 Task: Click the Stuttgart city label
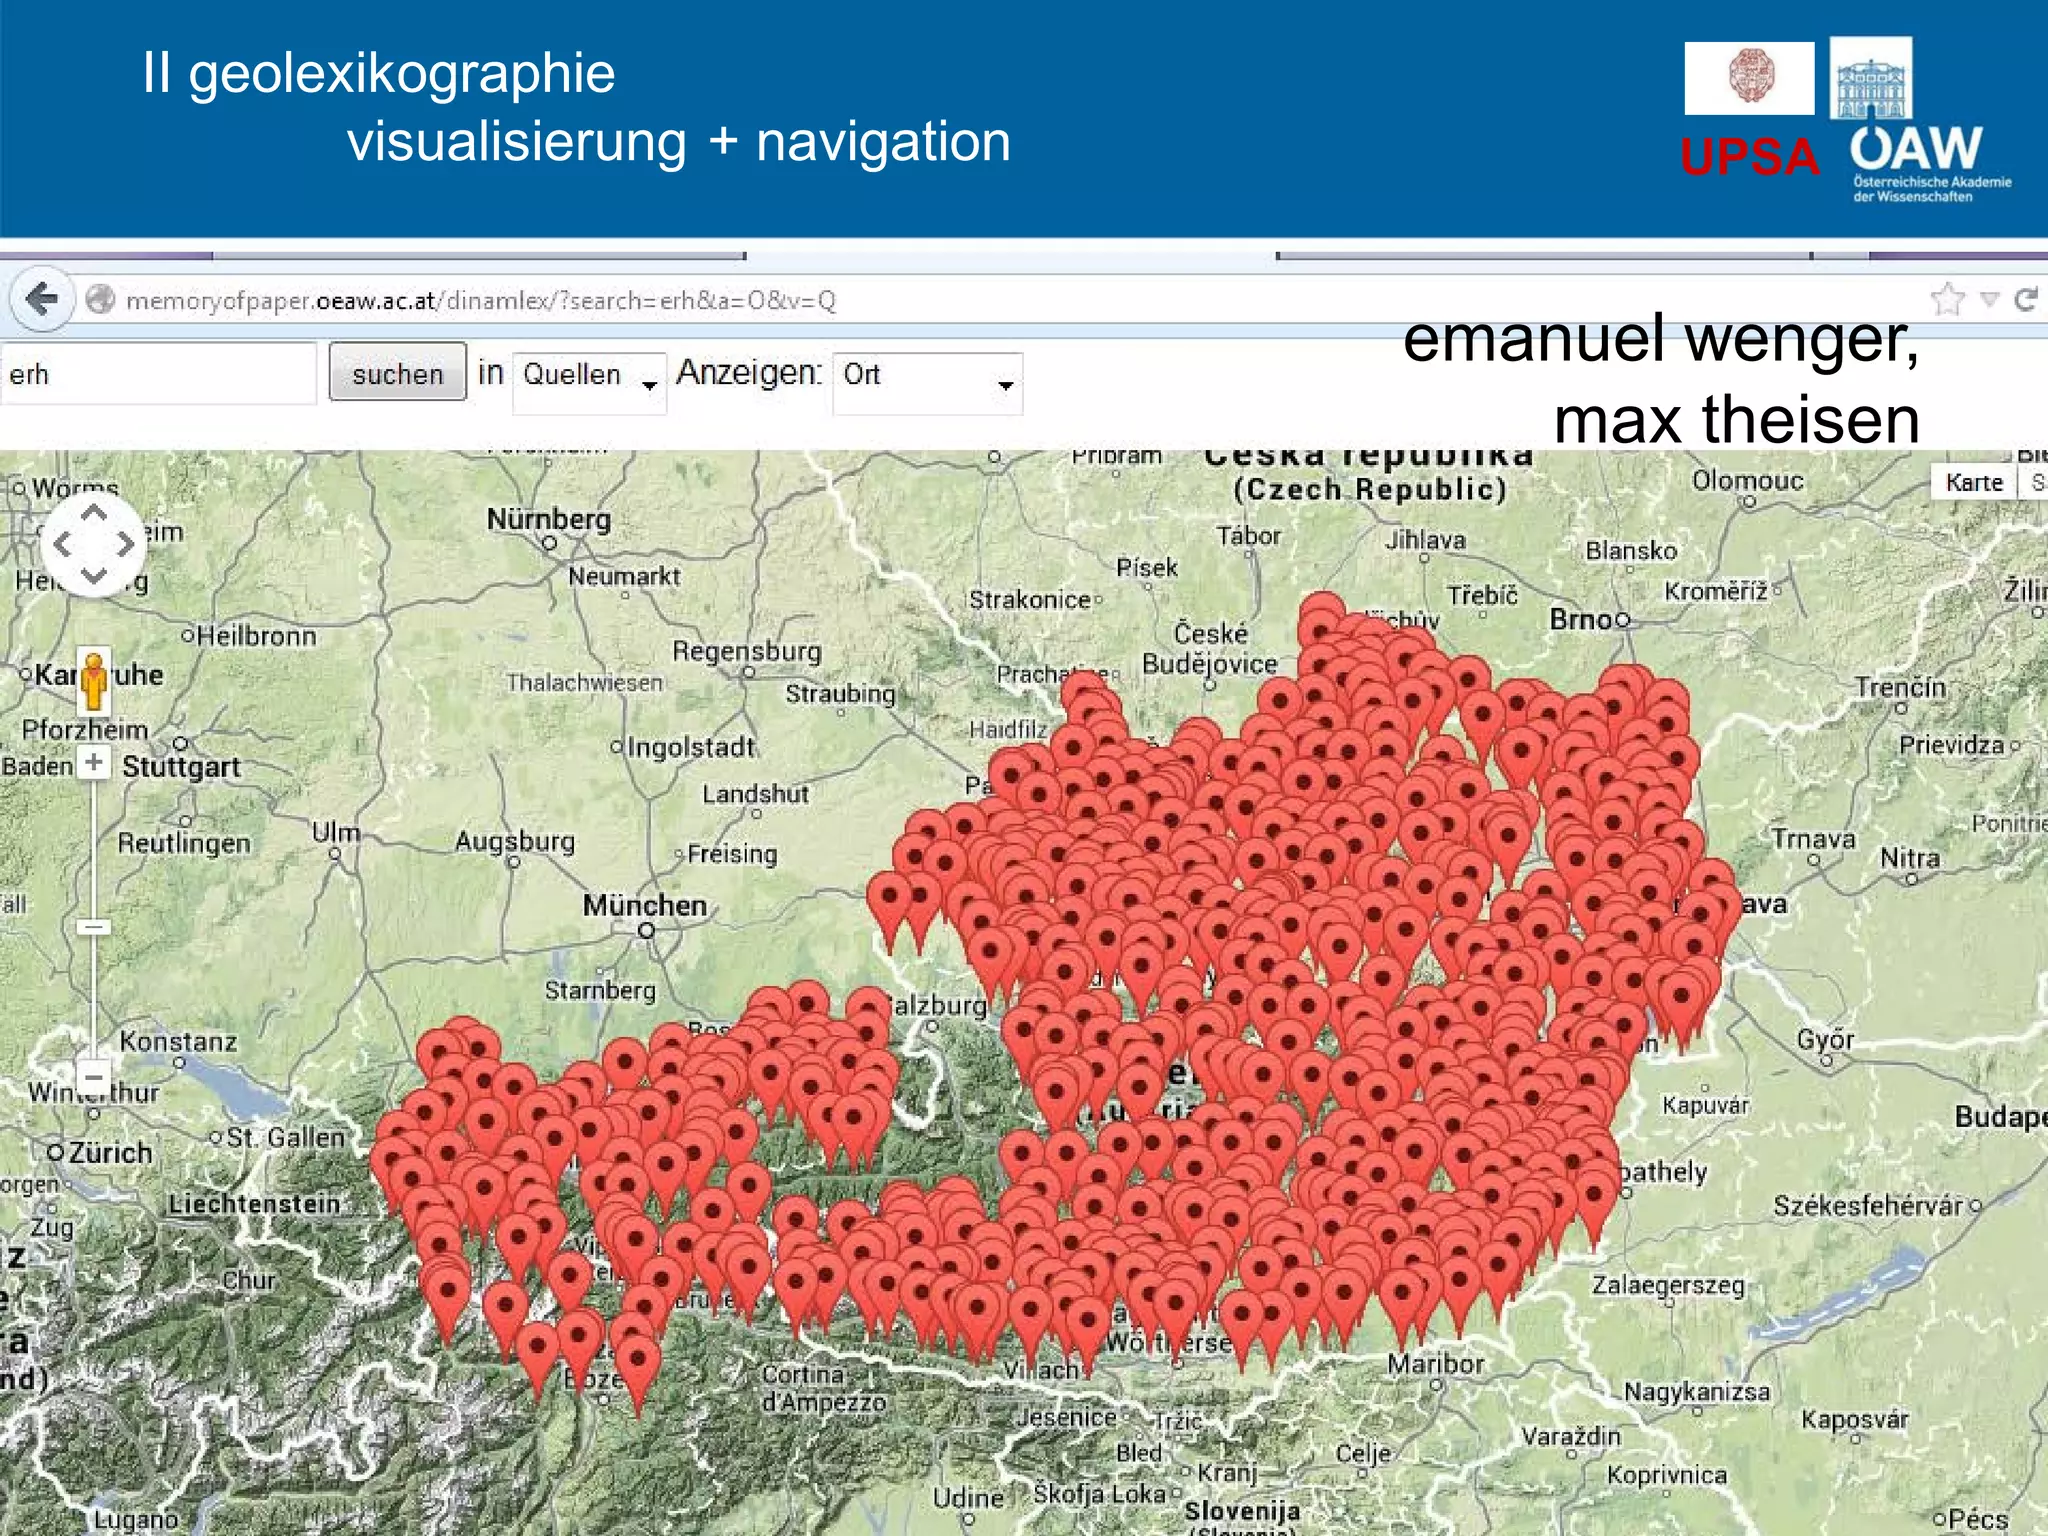pyautogui.click(x=181, y=767)
